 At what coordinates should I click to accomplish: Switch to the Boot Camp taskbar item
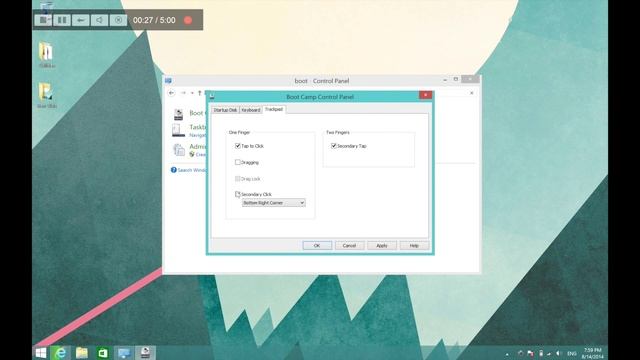coord(145,353)
